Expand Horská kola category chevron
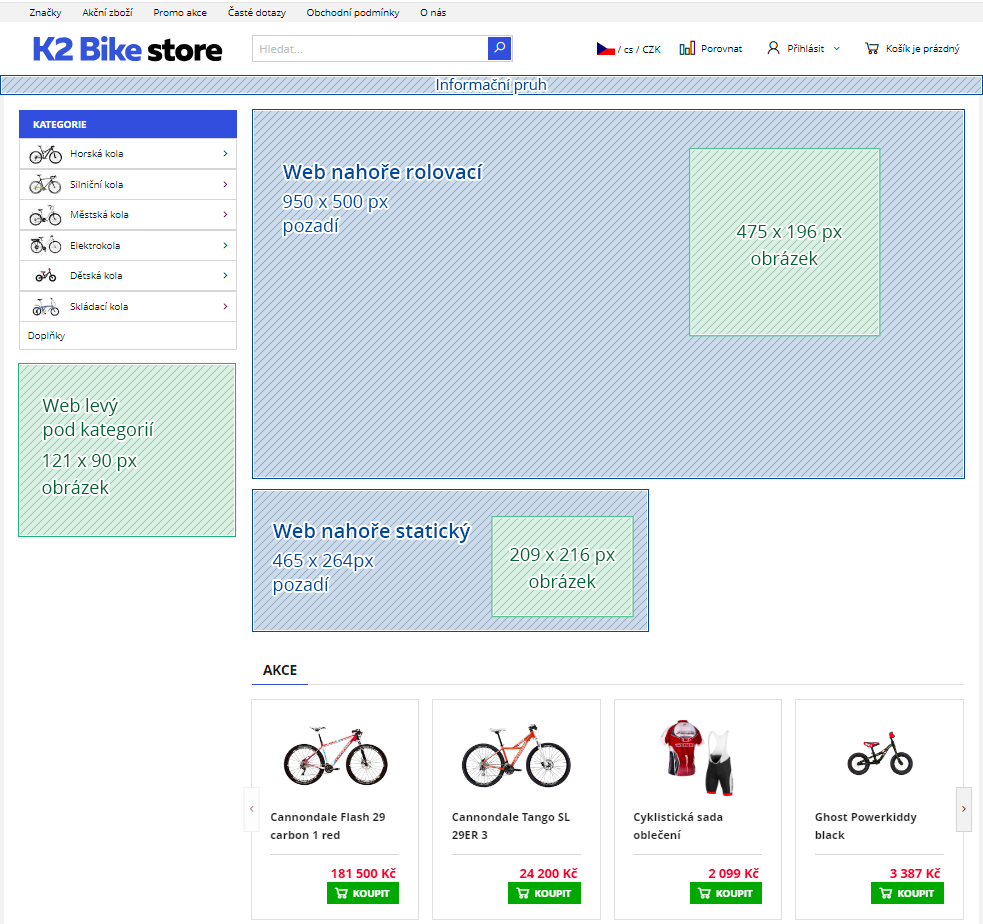Image resolution: width=983 pixels, height=924 pixels. tap(225, 154)
